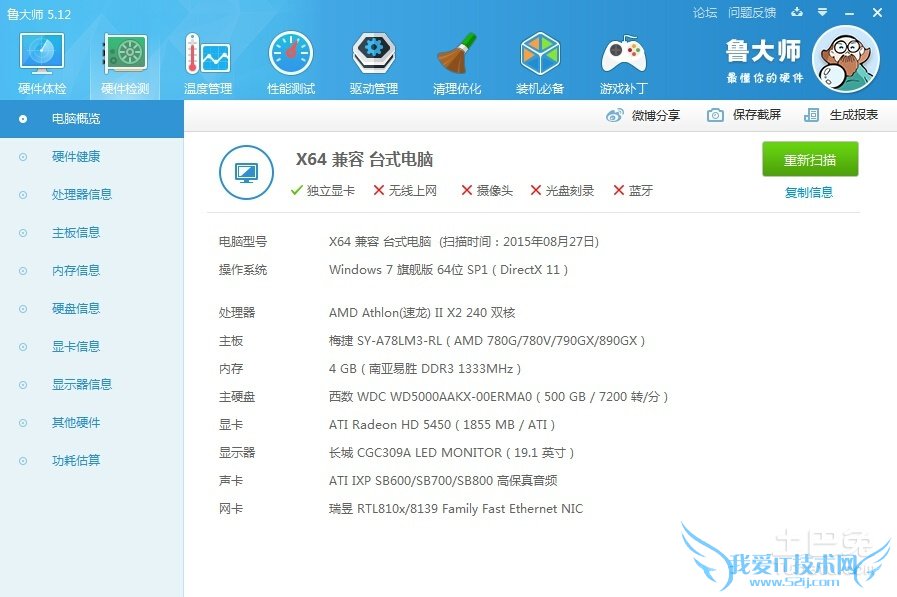Open 装机必备 cube icon
The width and height of the screenshot is (897, 597).
539,54
